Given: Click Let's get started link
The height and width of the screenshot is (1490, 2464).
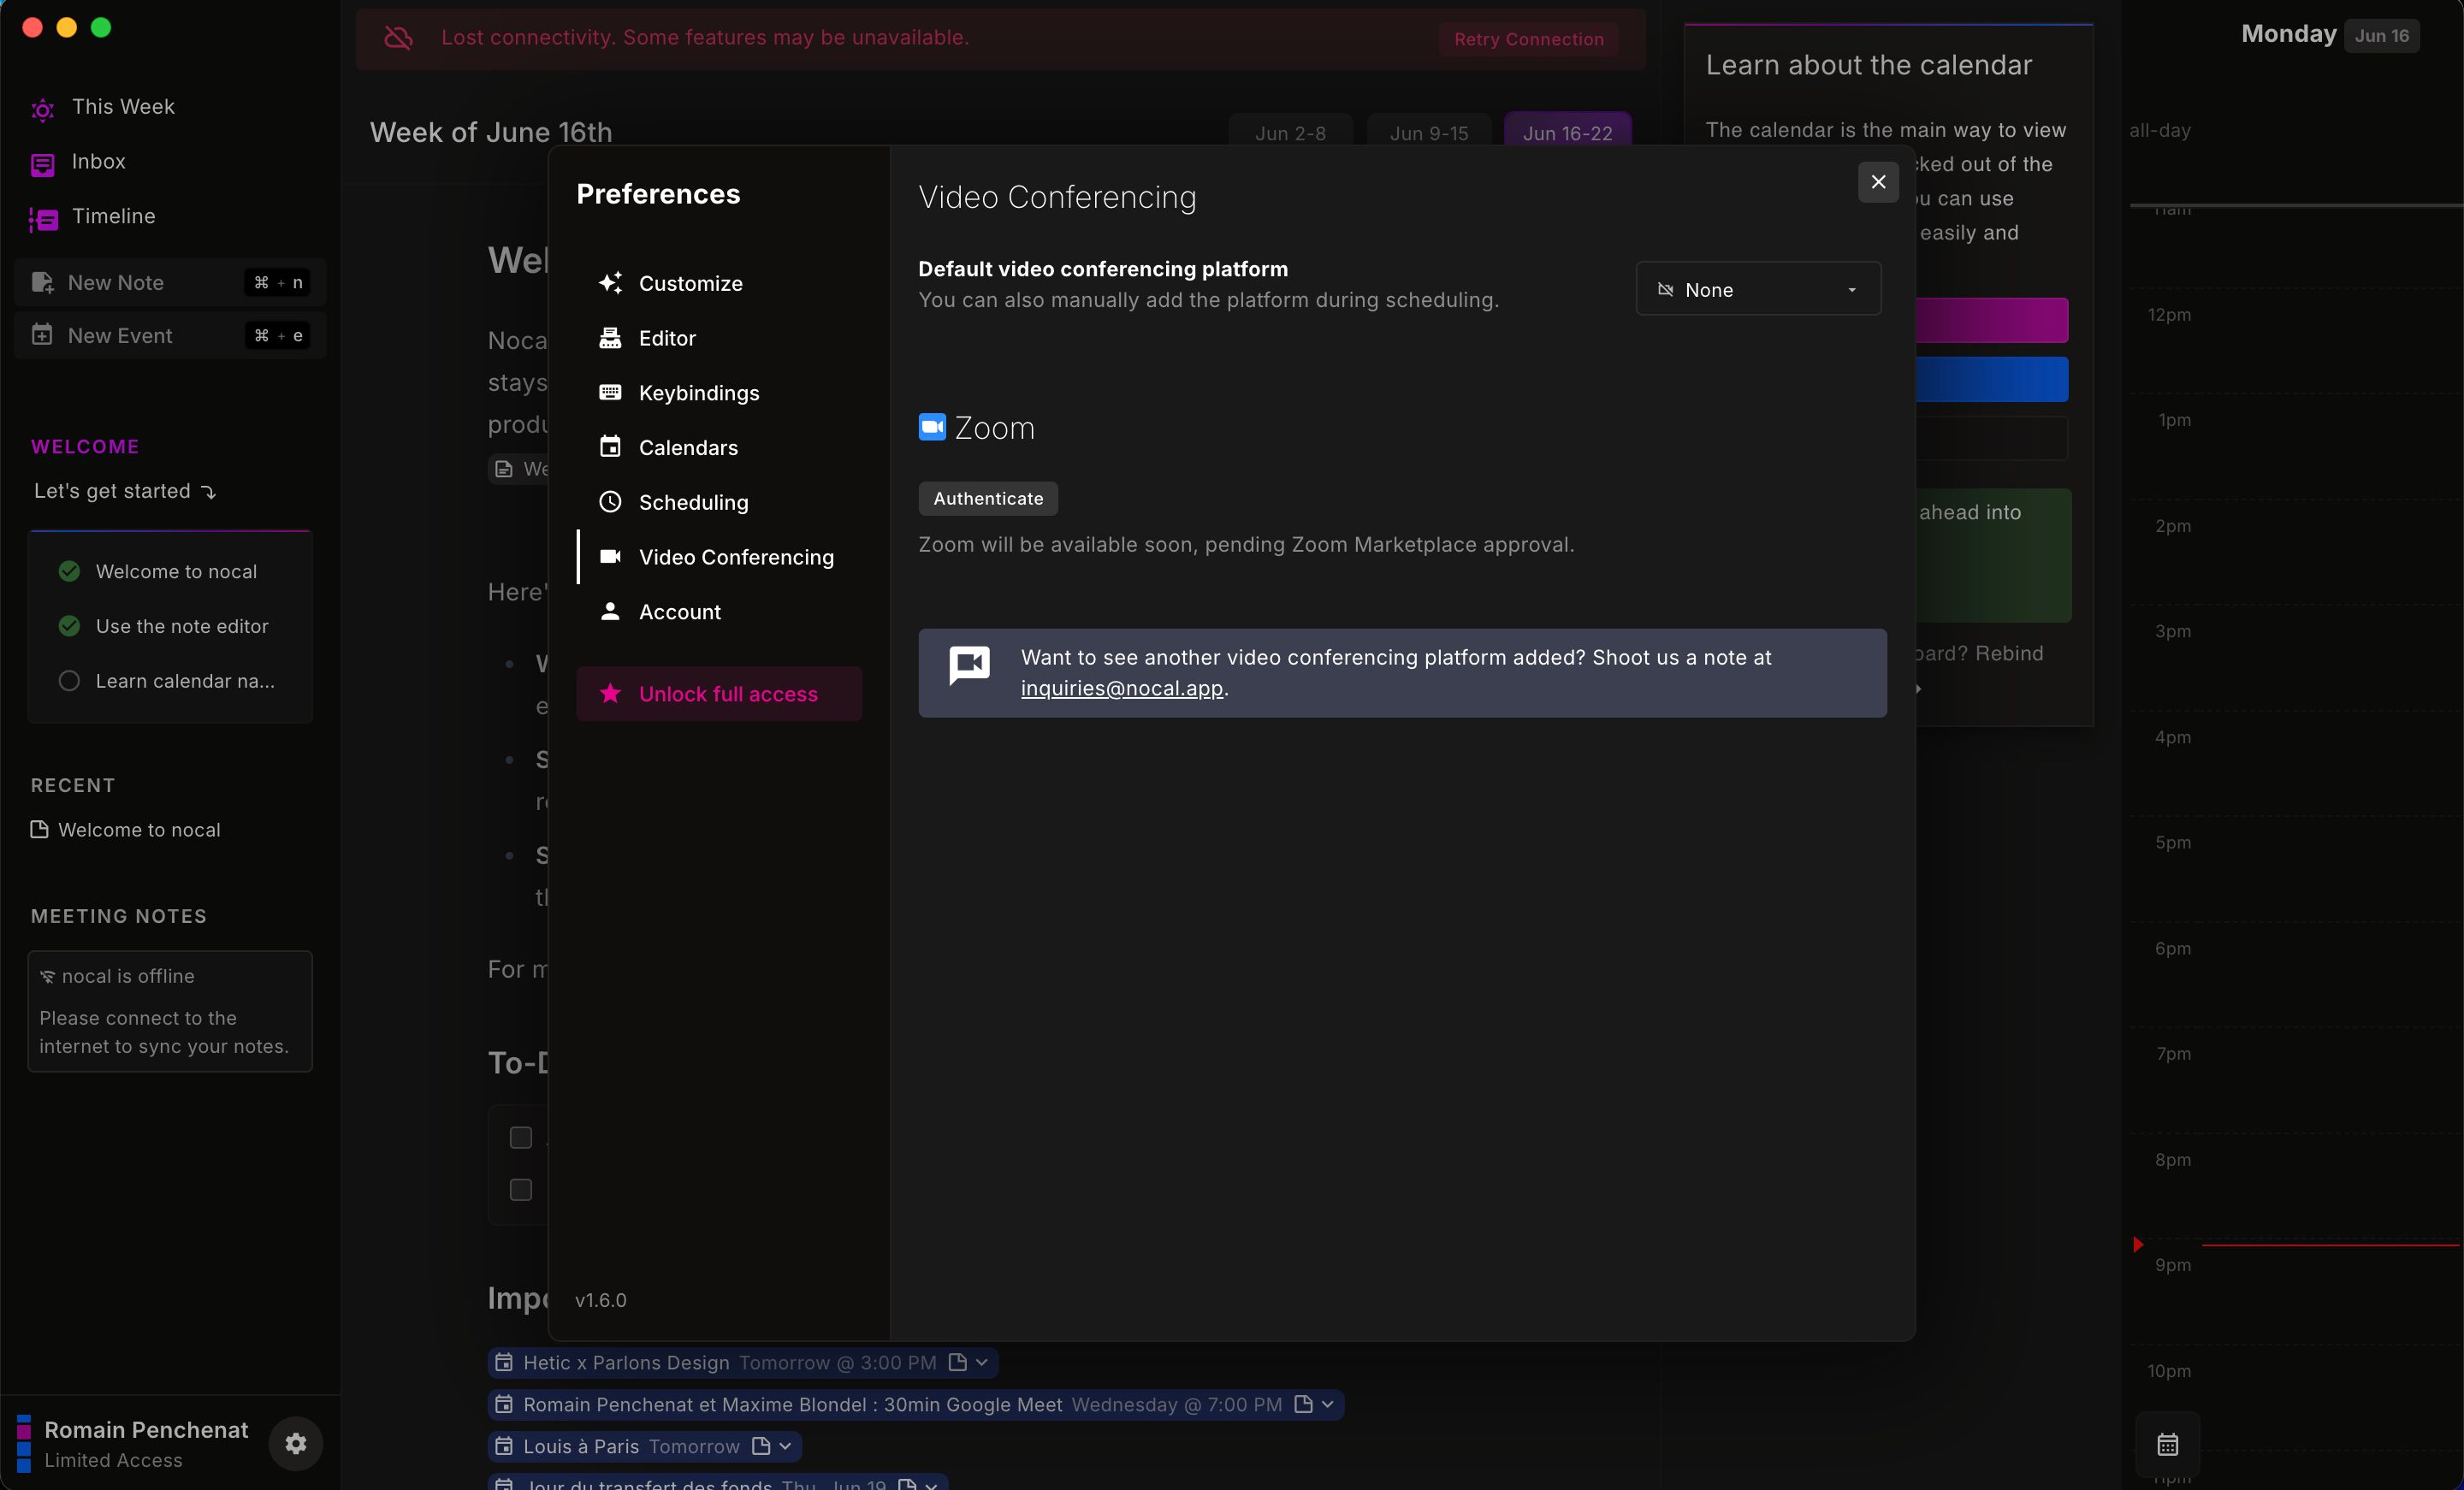Looking at the screenshot, I should (x=124, y=491).
